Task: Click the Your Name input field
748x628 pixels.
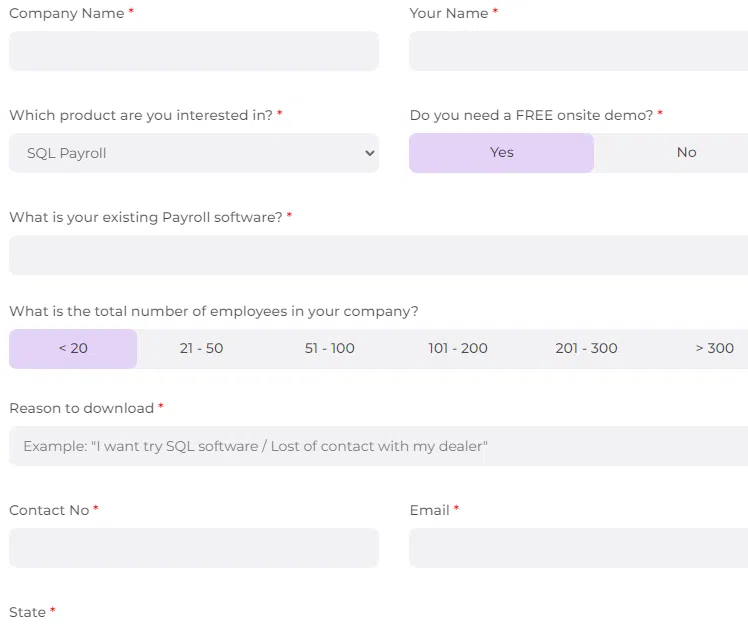Action: click(578, 51)
